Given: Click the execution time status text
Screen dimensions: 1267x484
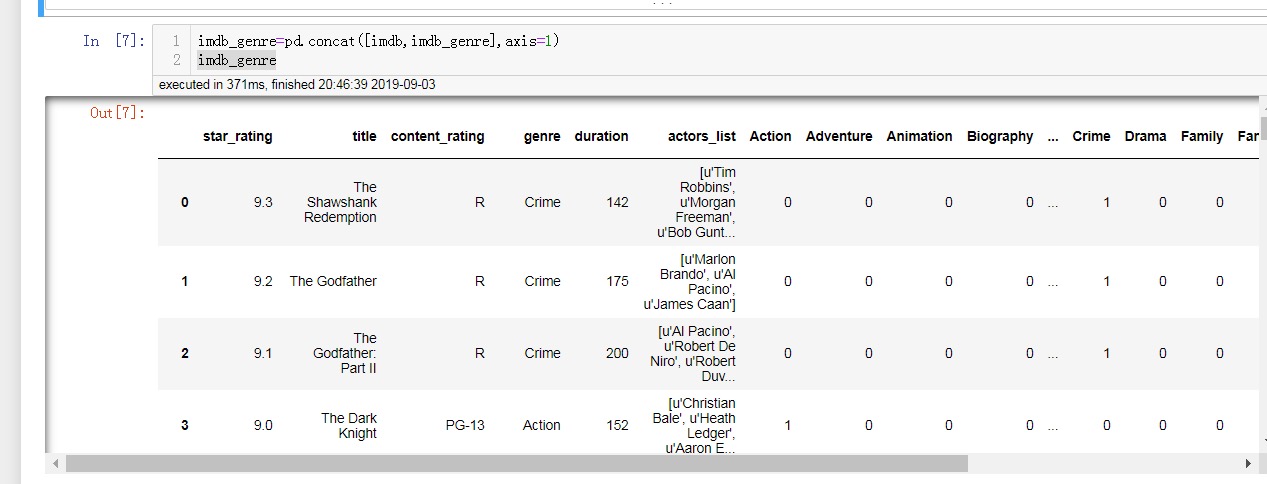Looking at the screenshot, I should click(x=297, y=84).
